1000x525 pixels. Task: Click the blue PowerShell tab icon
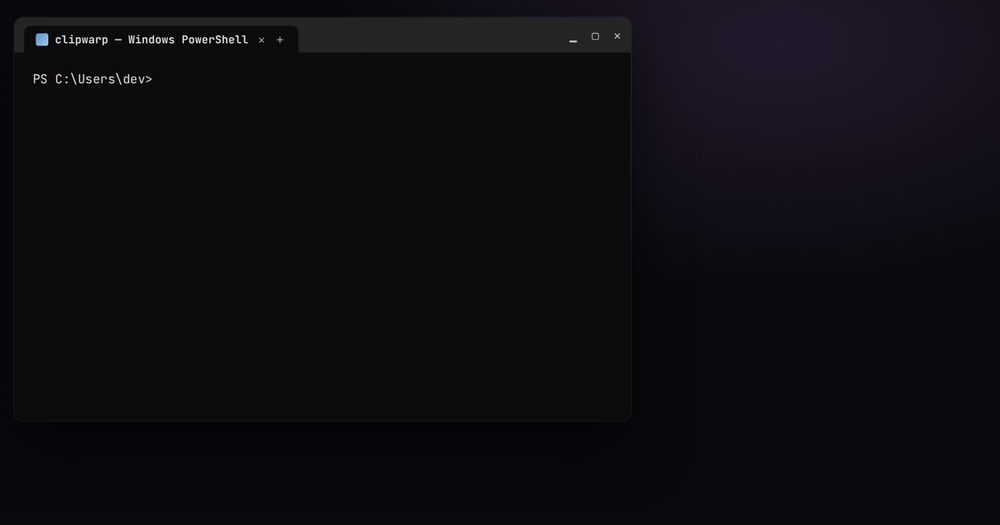point(42,40)
